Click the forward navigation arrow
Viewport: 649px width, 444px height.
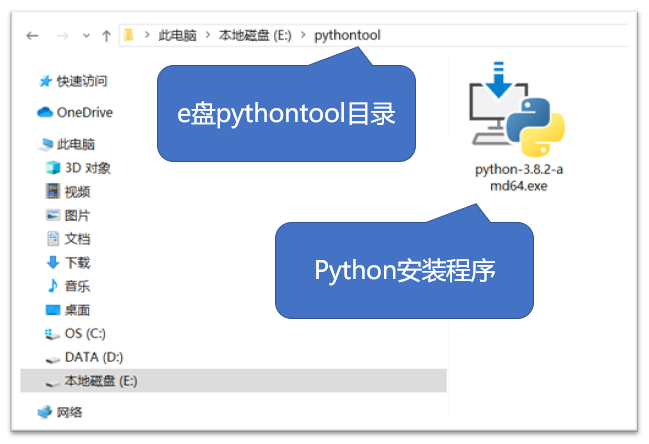click(x=62, y=36)
